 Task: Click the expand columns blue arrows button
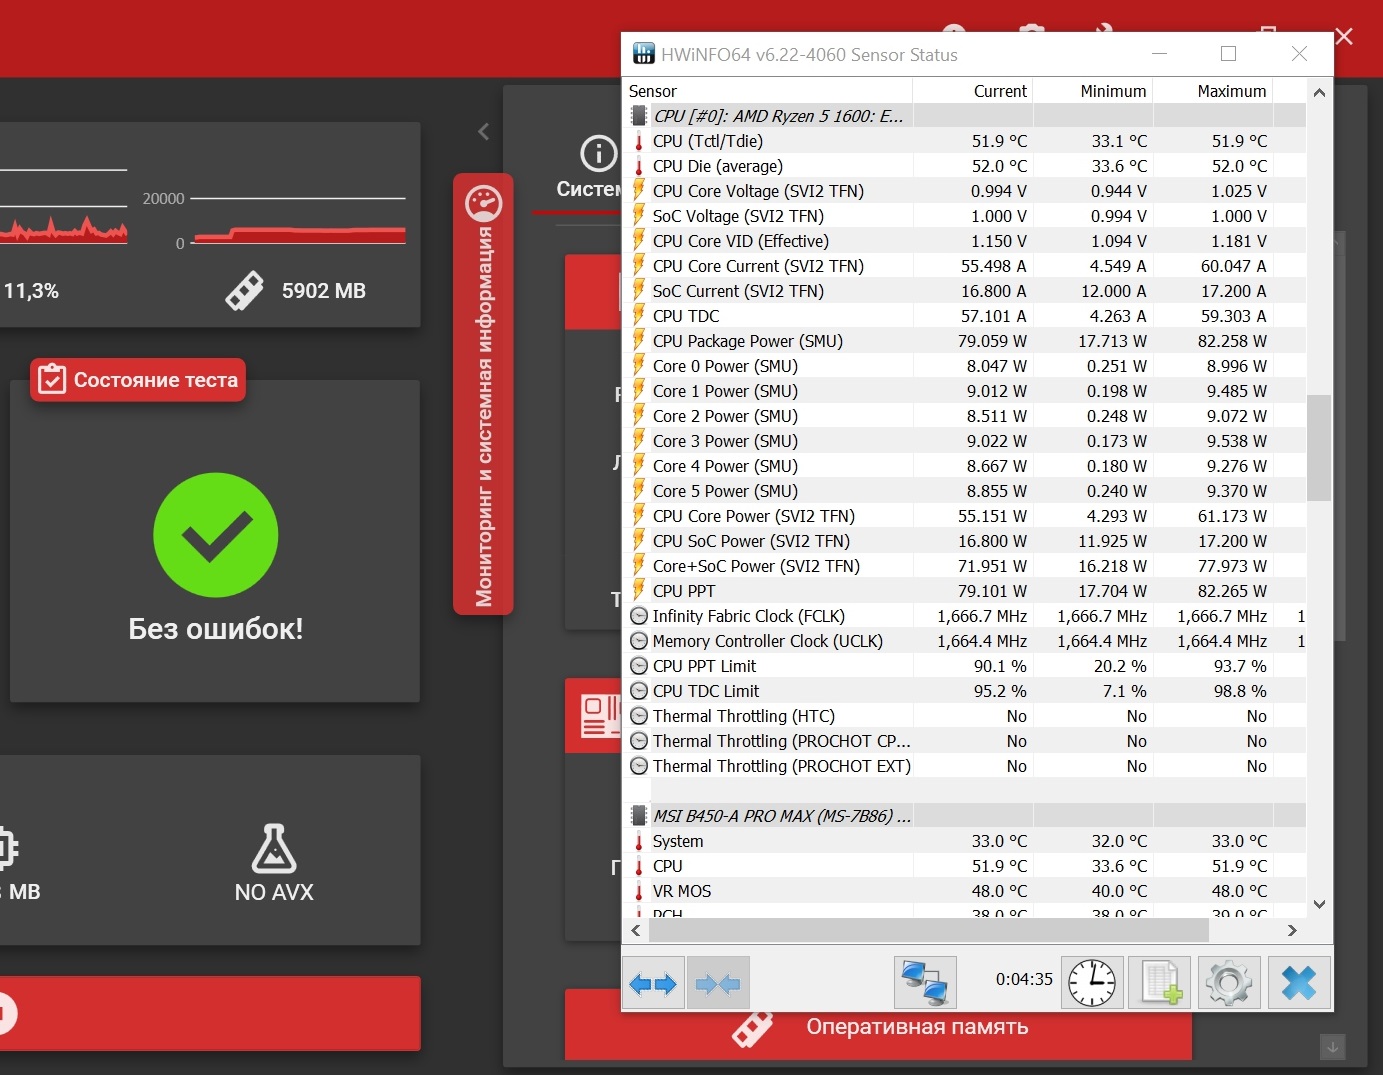click(x=653, y=984)
